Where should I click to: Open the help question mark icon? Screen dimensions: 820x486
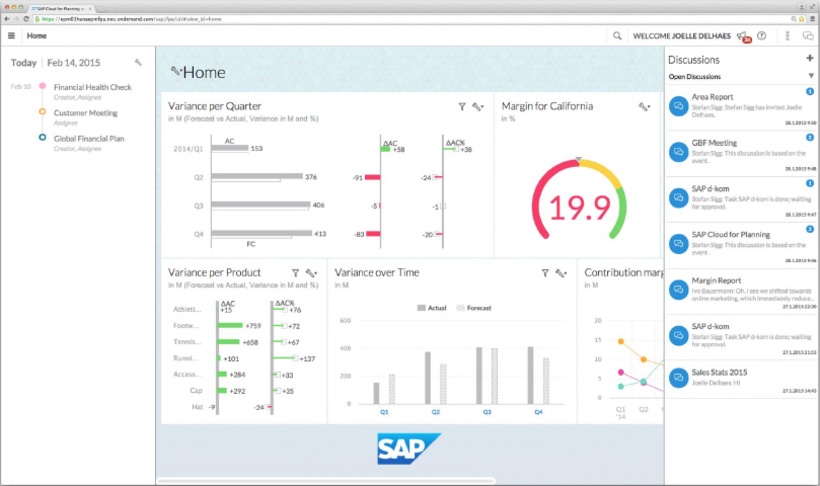coord(761,36)
